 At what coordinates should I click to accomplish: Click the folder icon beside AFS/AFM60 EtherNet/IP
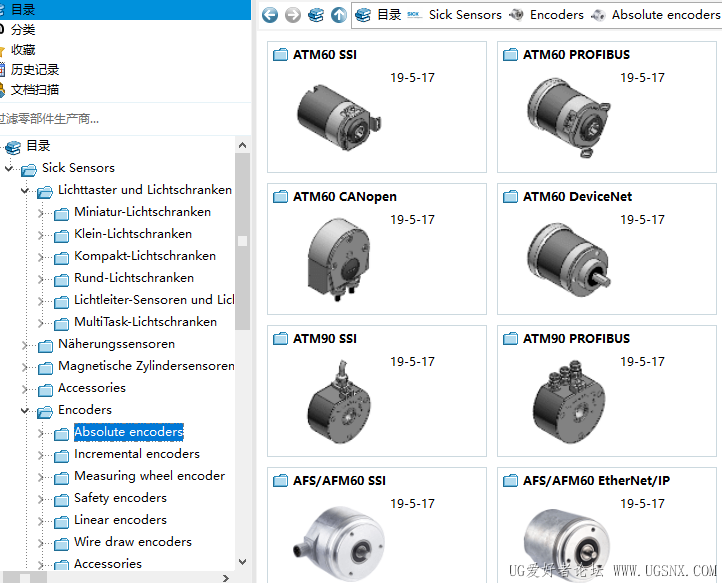[x=510, y=481]
